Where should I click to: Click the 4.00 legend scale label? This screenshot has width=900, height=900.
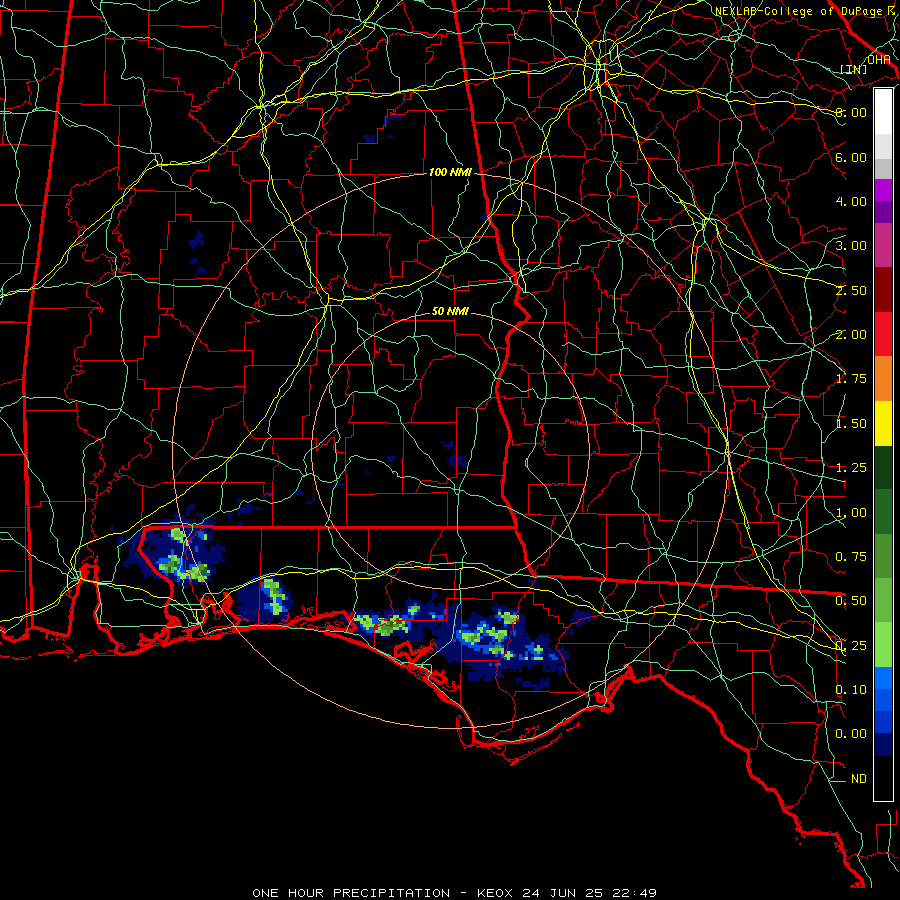851,201
